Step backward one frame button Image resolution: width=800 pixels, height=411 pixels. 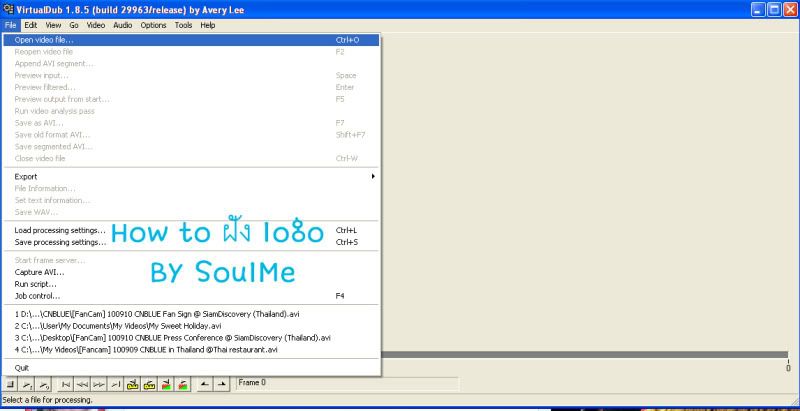[83, 384]
